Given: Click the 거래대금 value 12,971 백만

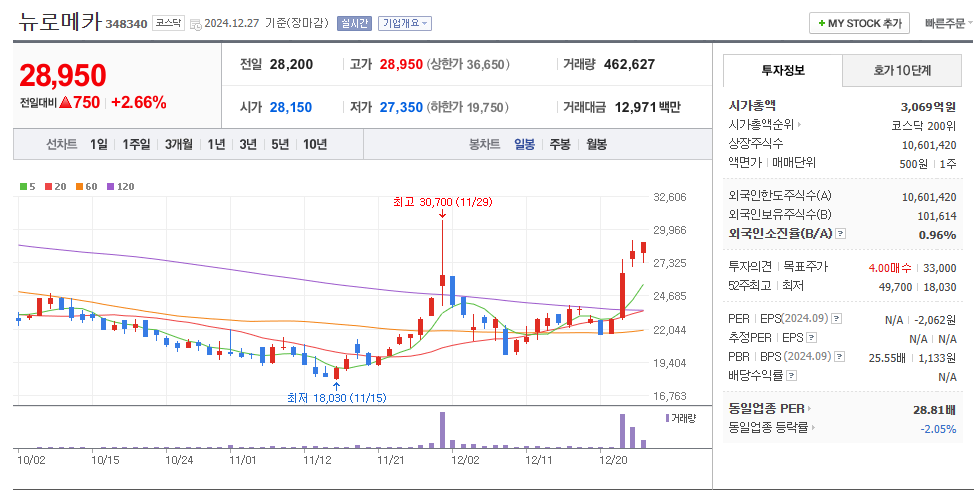Looking at the screenshot, I should [x=647, y=107].
